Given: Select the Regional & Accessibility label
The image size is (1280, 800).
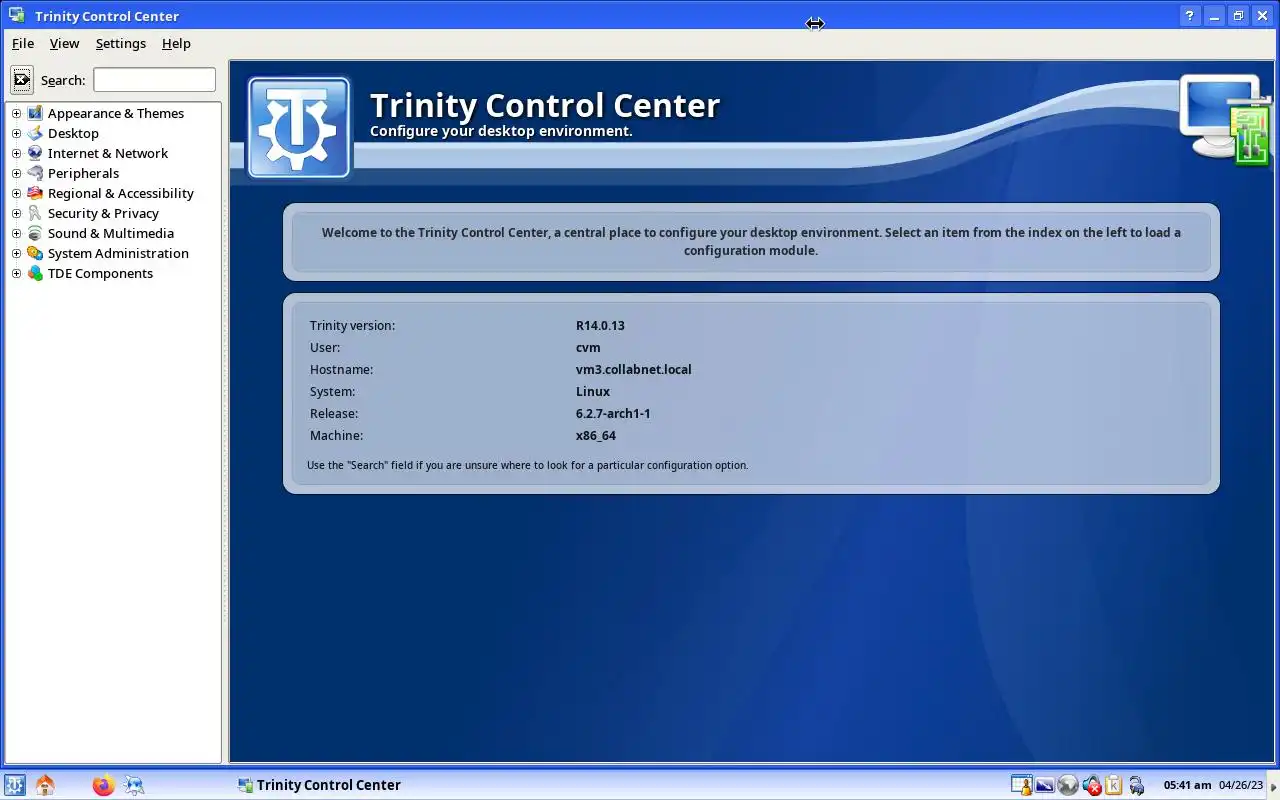Looking at the screenshot, I should coord(121,193).
